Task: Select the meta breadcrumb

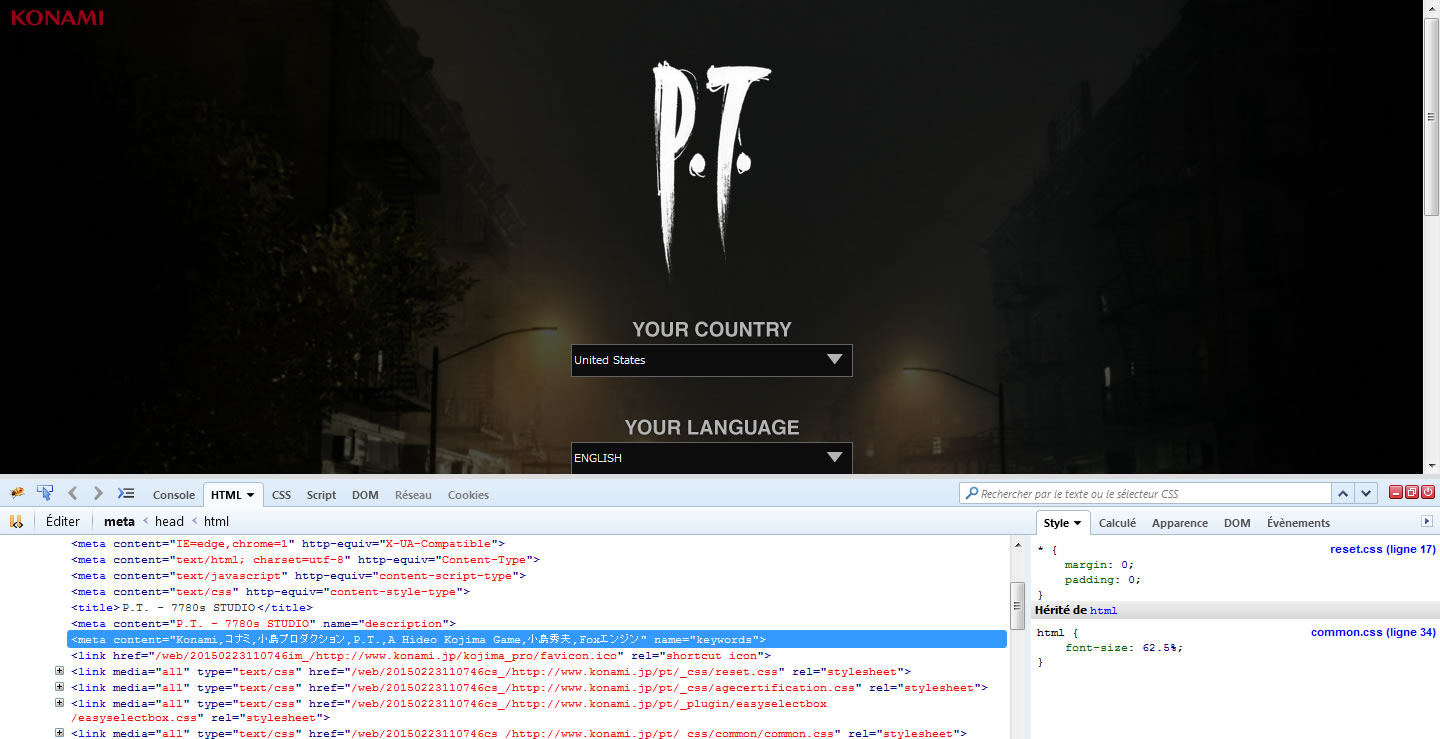Action: click(x=119, y=521)
